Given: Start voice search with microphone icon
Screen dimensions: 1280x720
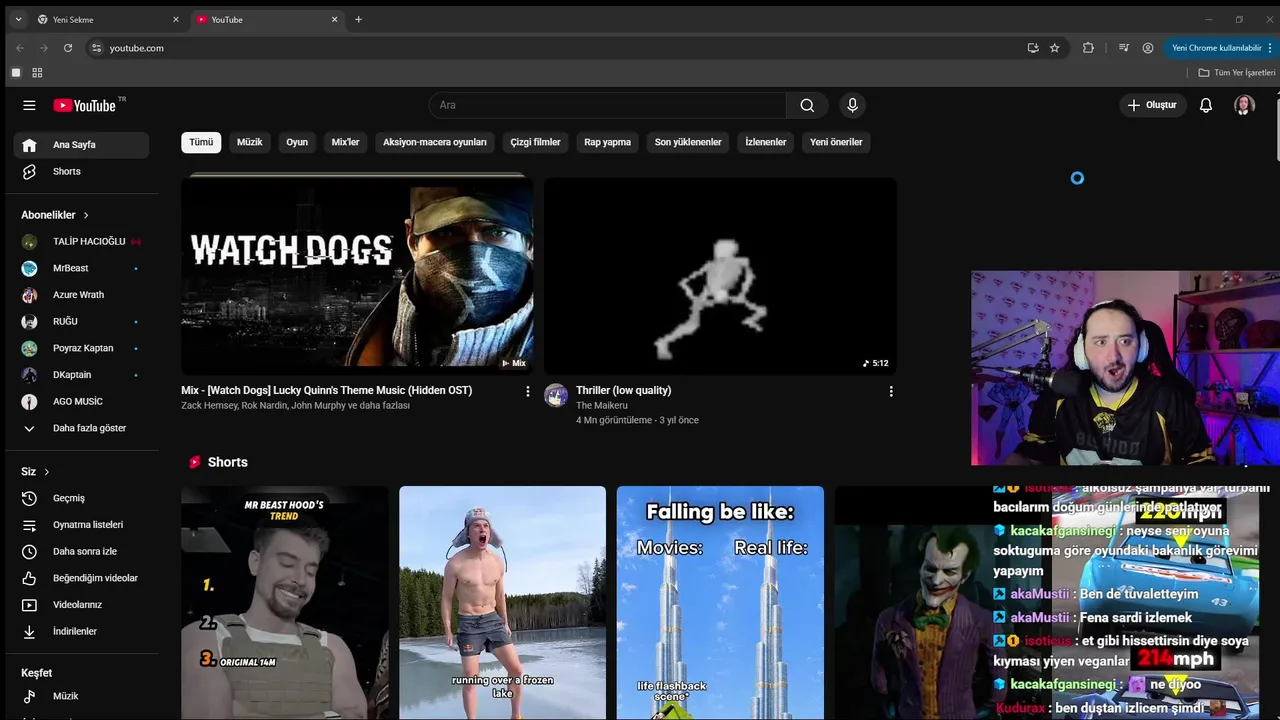Looking at the screenshot, I should [852, 105].
